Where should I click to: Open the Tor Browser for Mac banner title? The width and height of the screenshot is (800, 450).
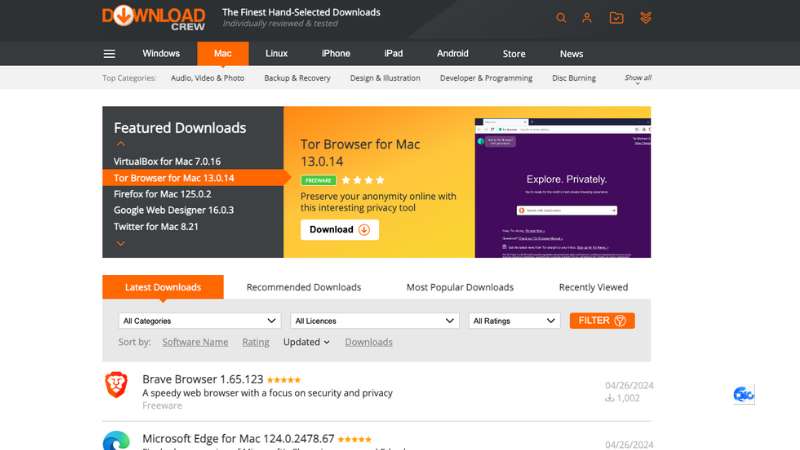pos(360,153)
